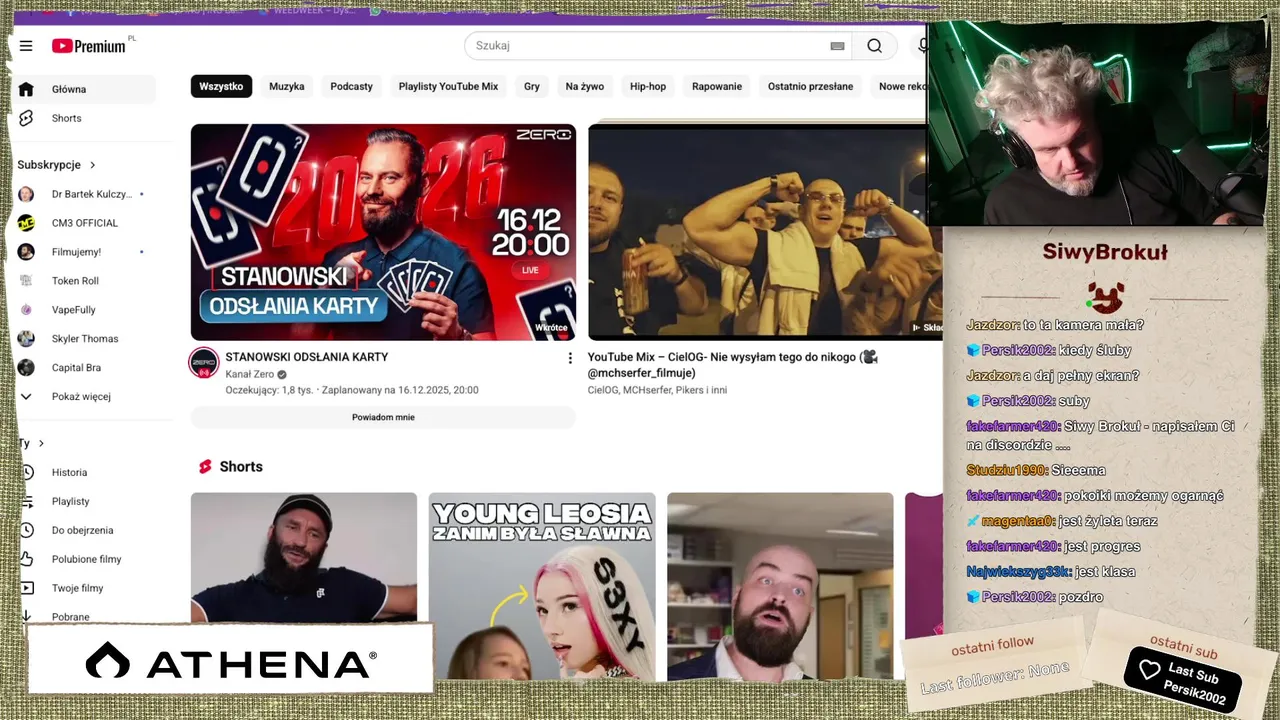Screen dimensions: 1280x720
Task: Open Główna in the sidebar
Action: [86, 89]
